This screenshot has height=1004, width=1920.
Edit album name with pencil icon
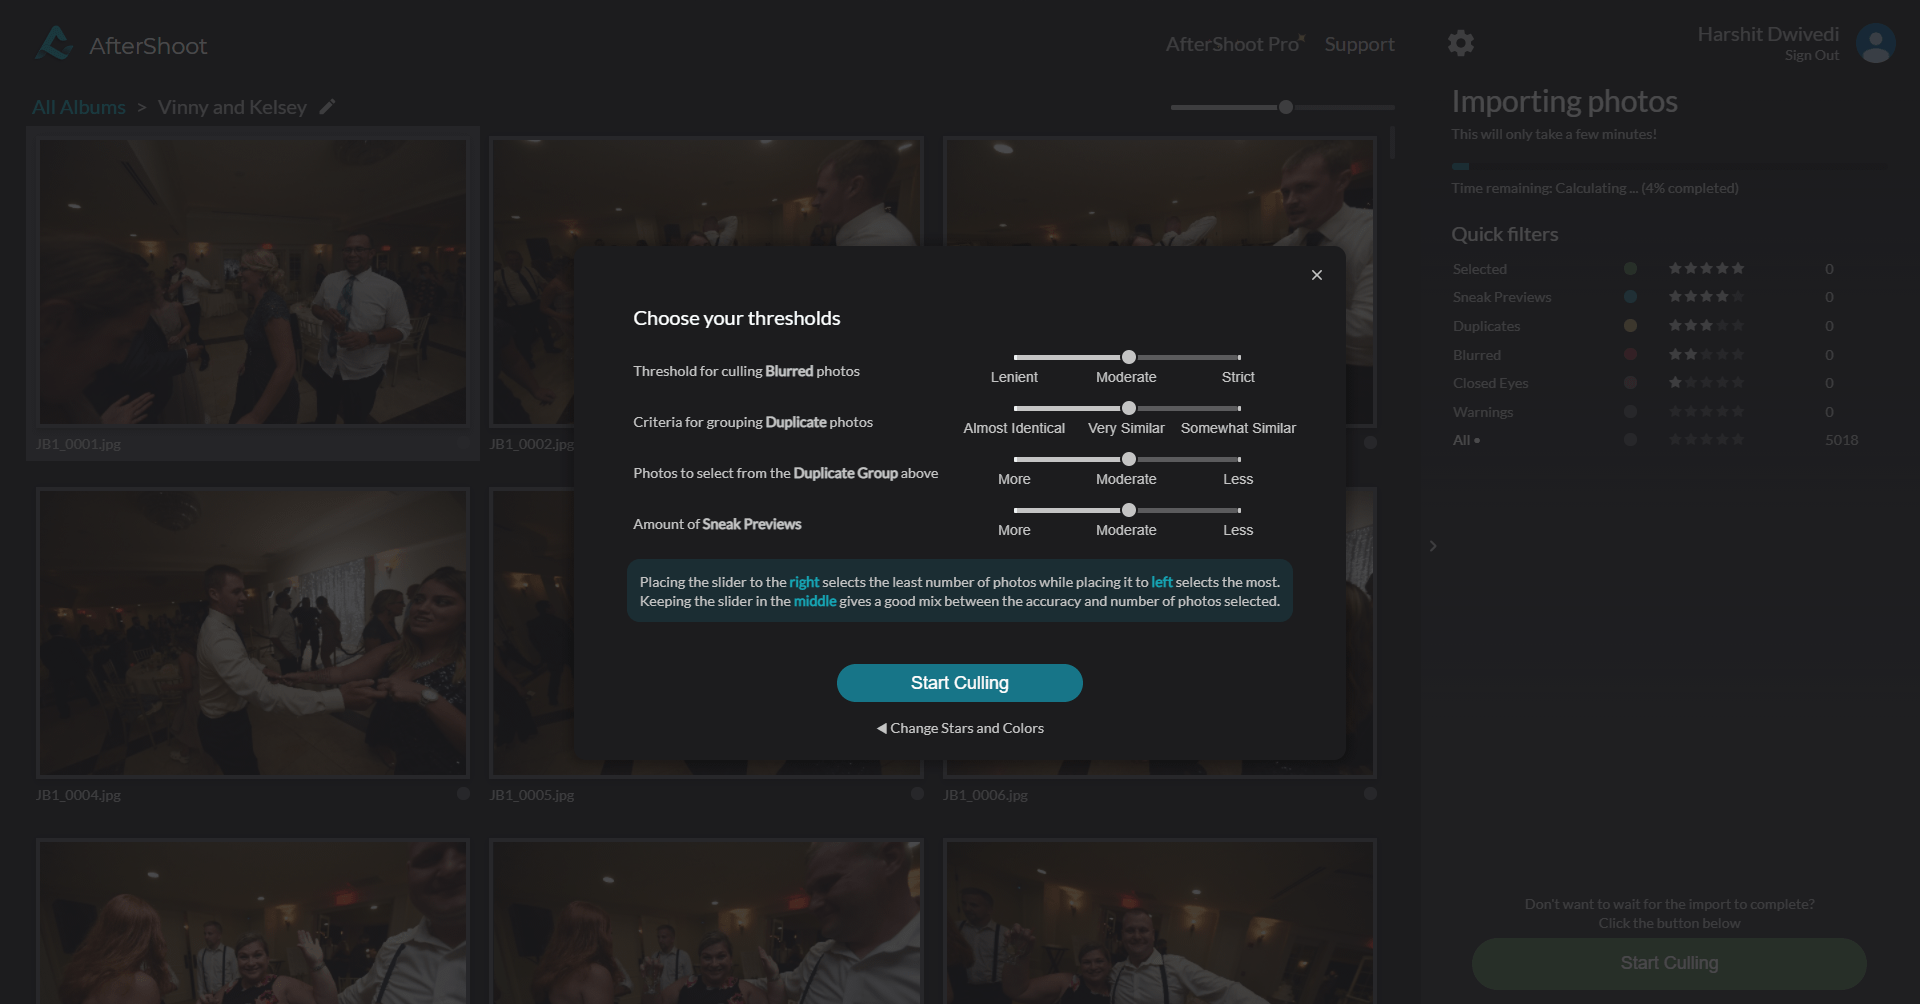click(327, 107)
